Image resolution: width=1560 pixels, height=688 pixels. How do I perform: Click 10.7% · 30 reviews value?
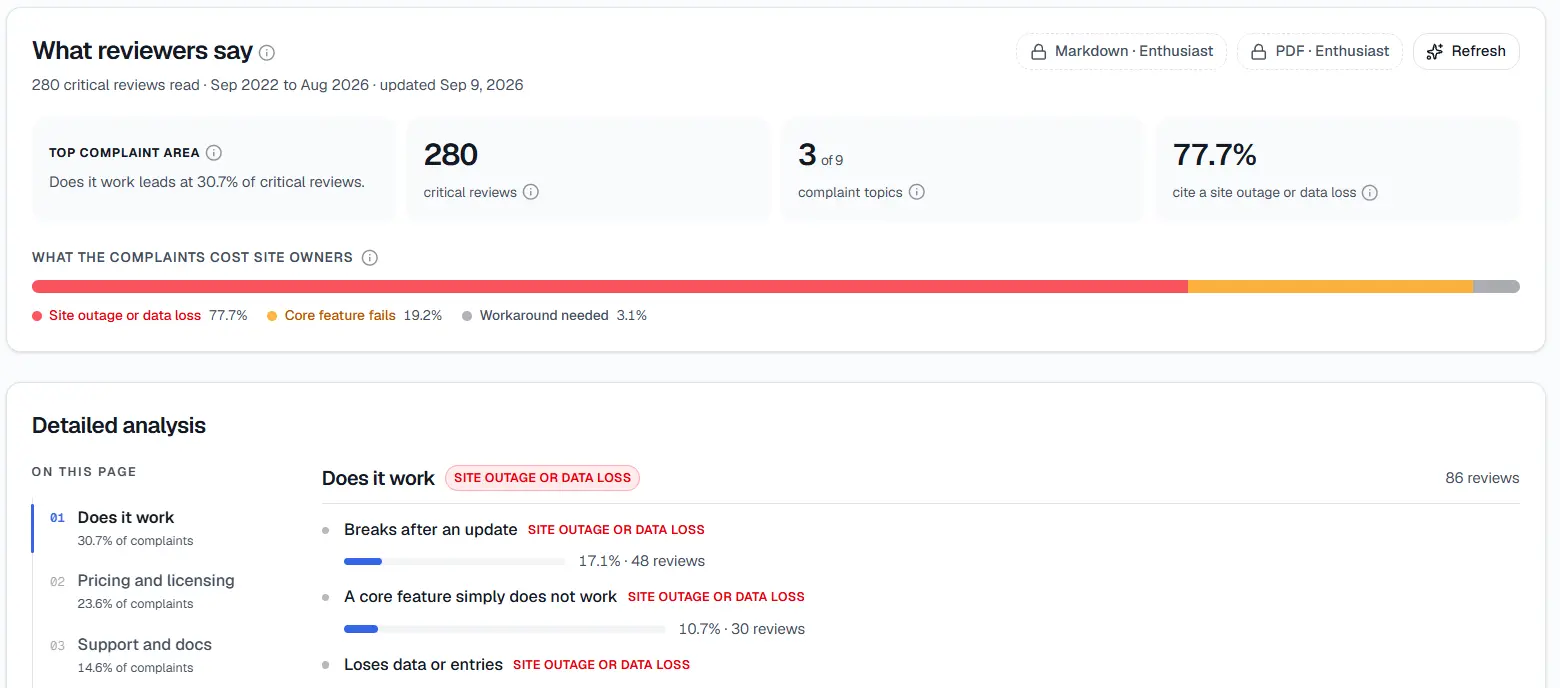click(x=742, y=629)
